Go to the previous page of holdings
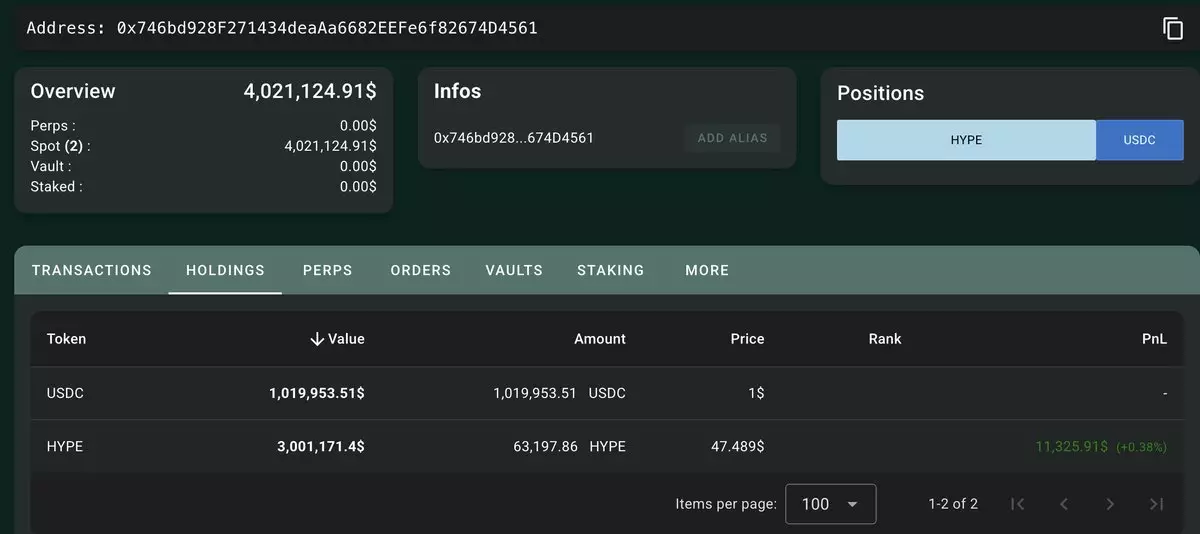Screen dimensions: 1200x534 [x=1064, y=504]
